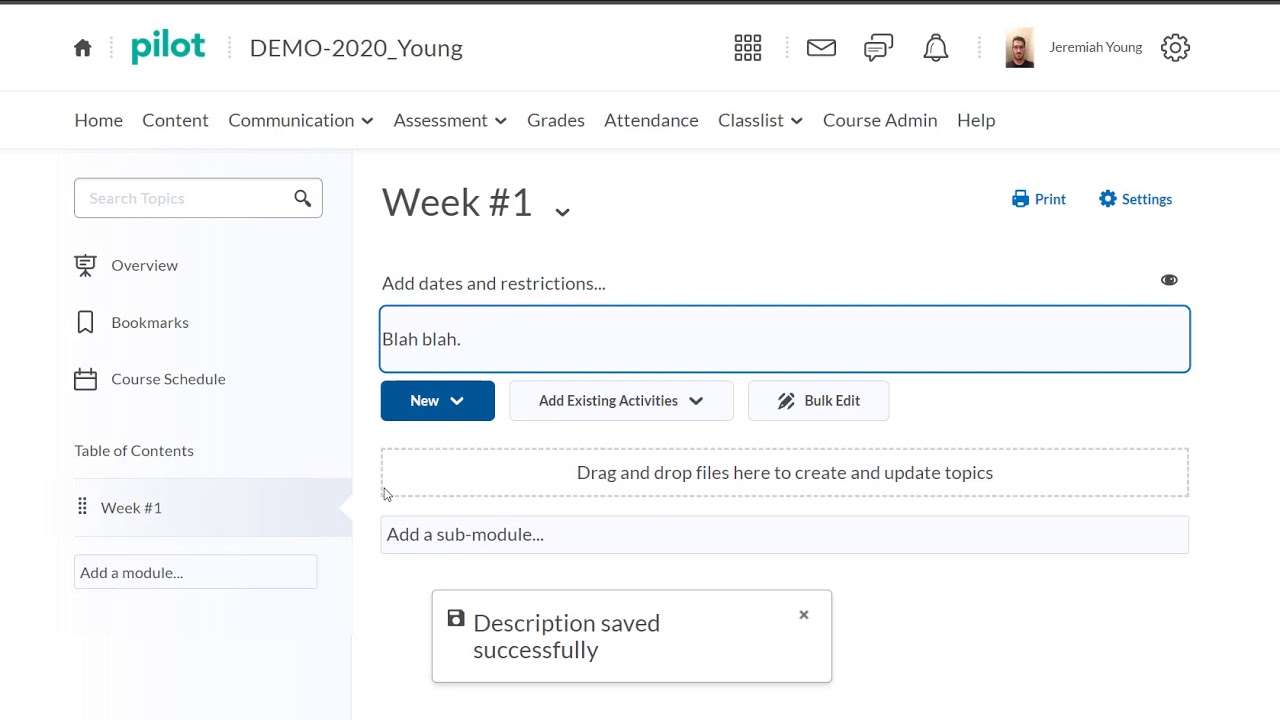Click the Course Schedule calendar icon
1280x720 pixels.
coord(85,379)
